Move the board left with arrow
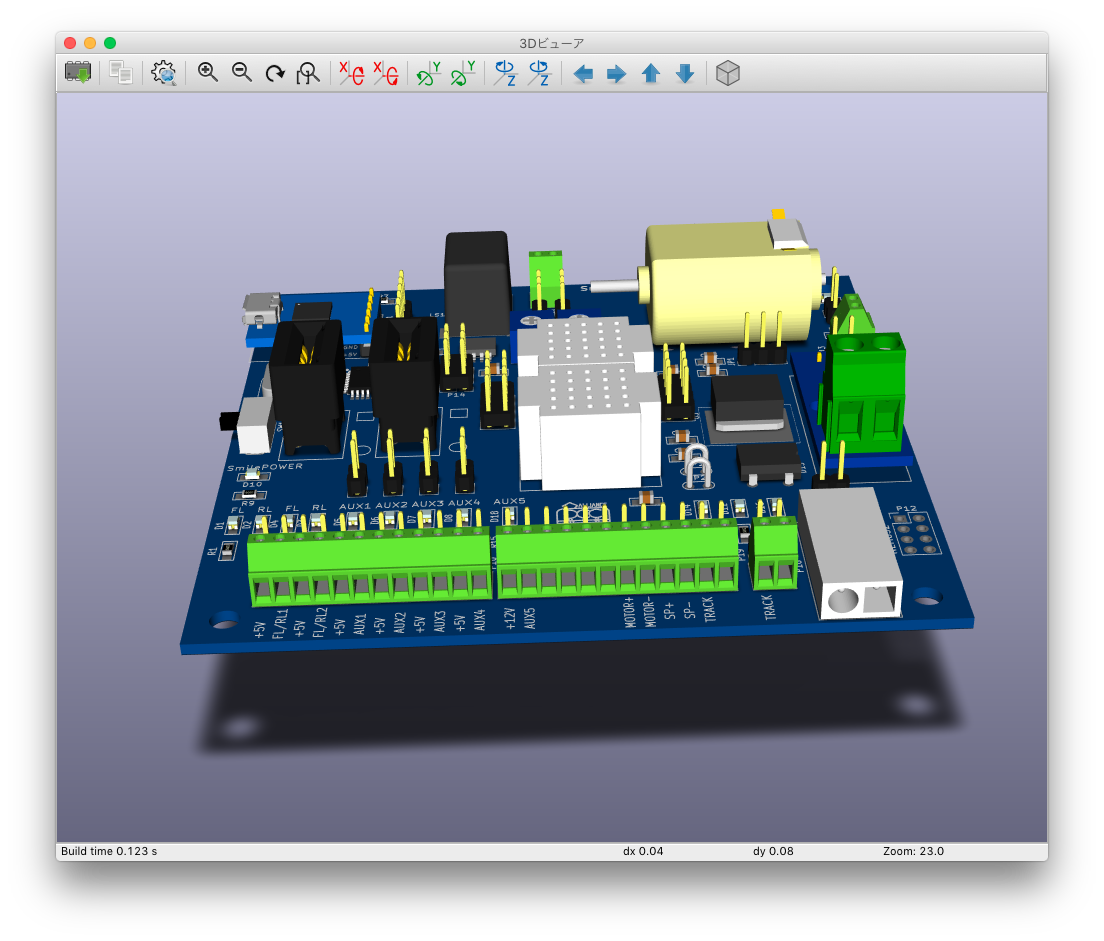This screenshot has height=941, width=1104. point(583,73)
